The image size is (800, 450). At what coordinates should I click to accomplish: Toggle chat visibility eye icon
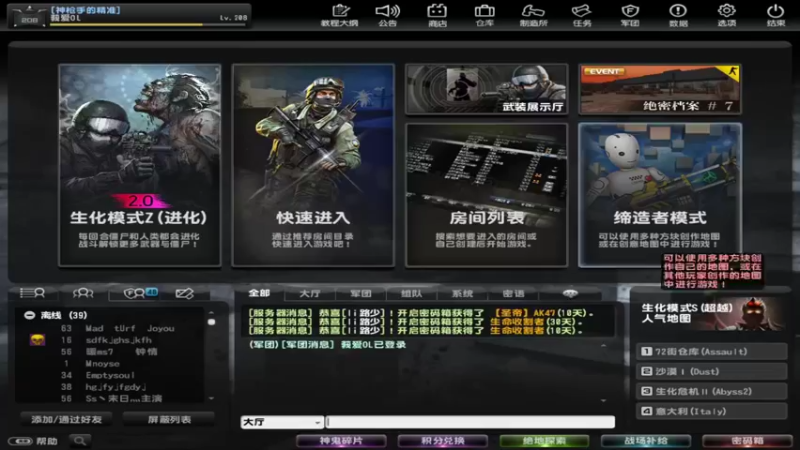tap(570, 293)
